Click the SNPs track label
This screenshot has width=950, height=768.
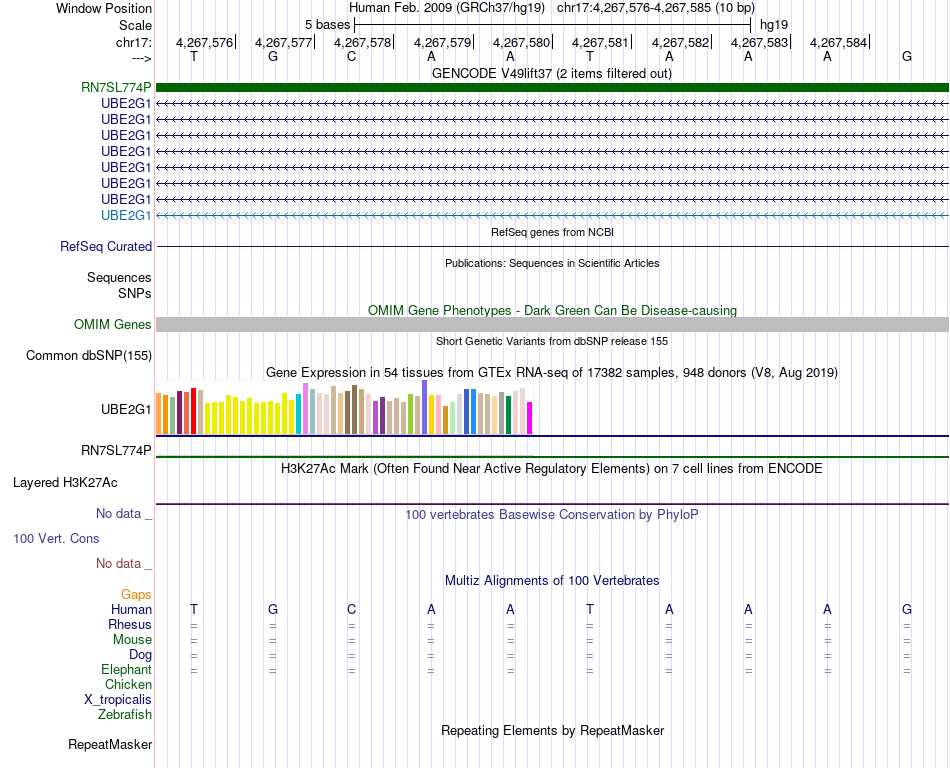click(135, 293)
